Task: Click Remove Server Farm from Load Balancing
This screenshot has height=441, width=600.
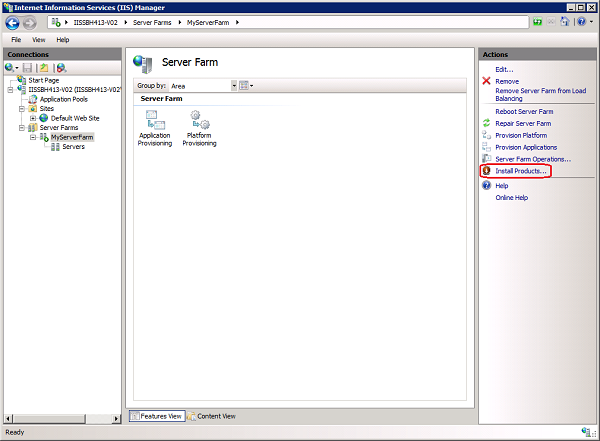Action: [x=541, y=95]
